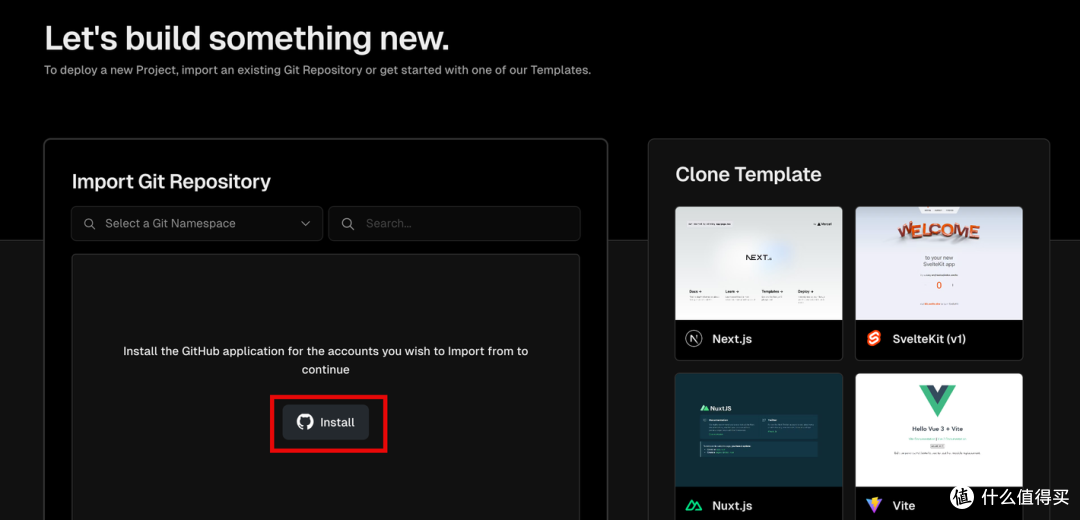Viewport: 1080px width, 520px height.
Task: Expand the Git Namespace chevron arrow
Action: pyautogui.click(x=306, y=224)
